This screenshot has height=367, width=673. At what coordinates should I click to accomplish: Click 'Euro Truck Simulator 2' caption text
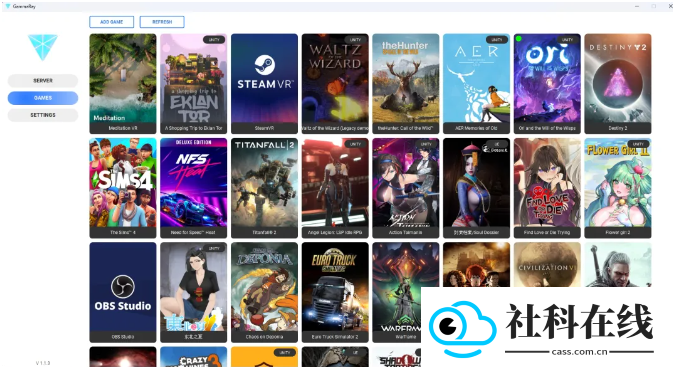(x=335, y=337)
